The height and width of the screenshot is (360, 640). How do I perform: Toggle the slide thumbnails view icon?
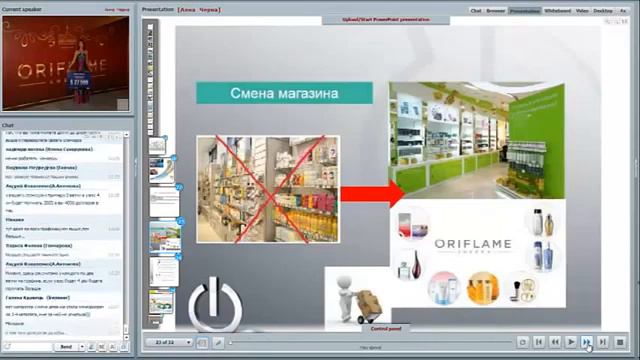pyautogui.click(x=202, y=343)
